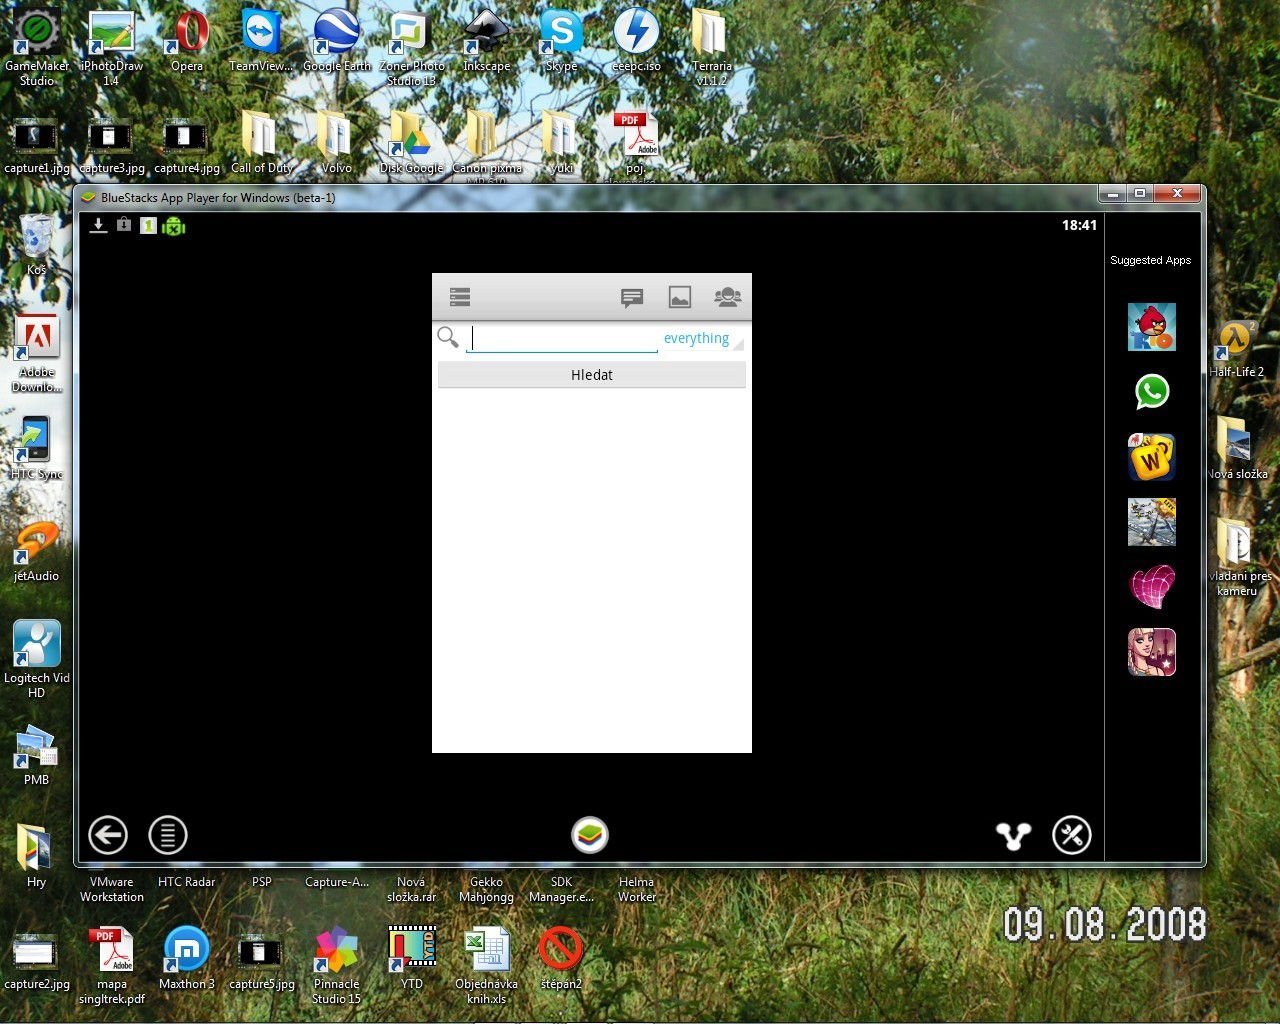Open the friends group icon tab

(x=727, y=297)
